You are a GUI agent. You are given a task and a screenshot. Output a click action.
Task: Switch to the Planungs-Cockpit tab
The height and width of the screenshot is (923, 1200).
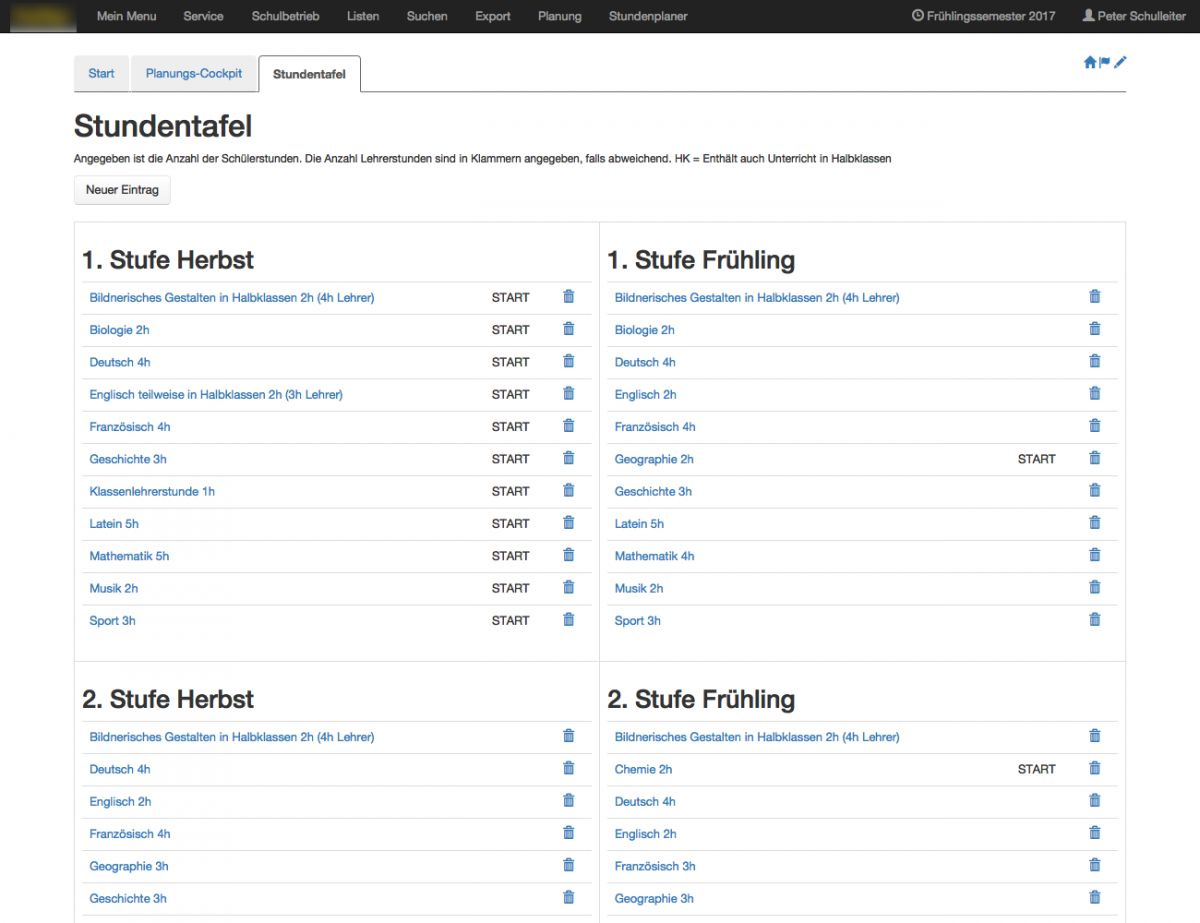click(x=194, y=74)
